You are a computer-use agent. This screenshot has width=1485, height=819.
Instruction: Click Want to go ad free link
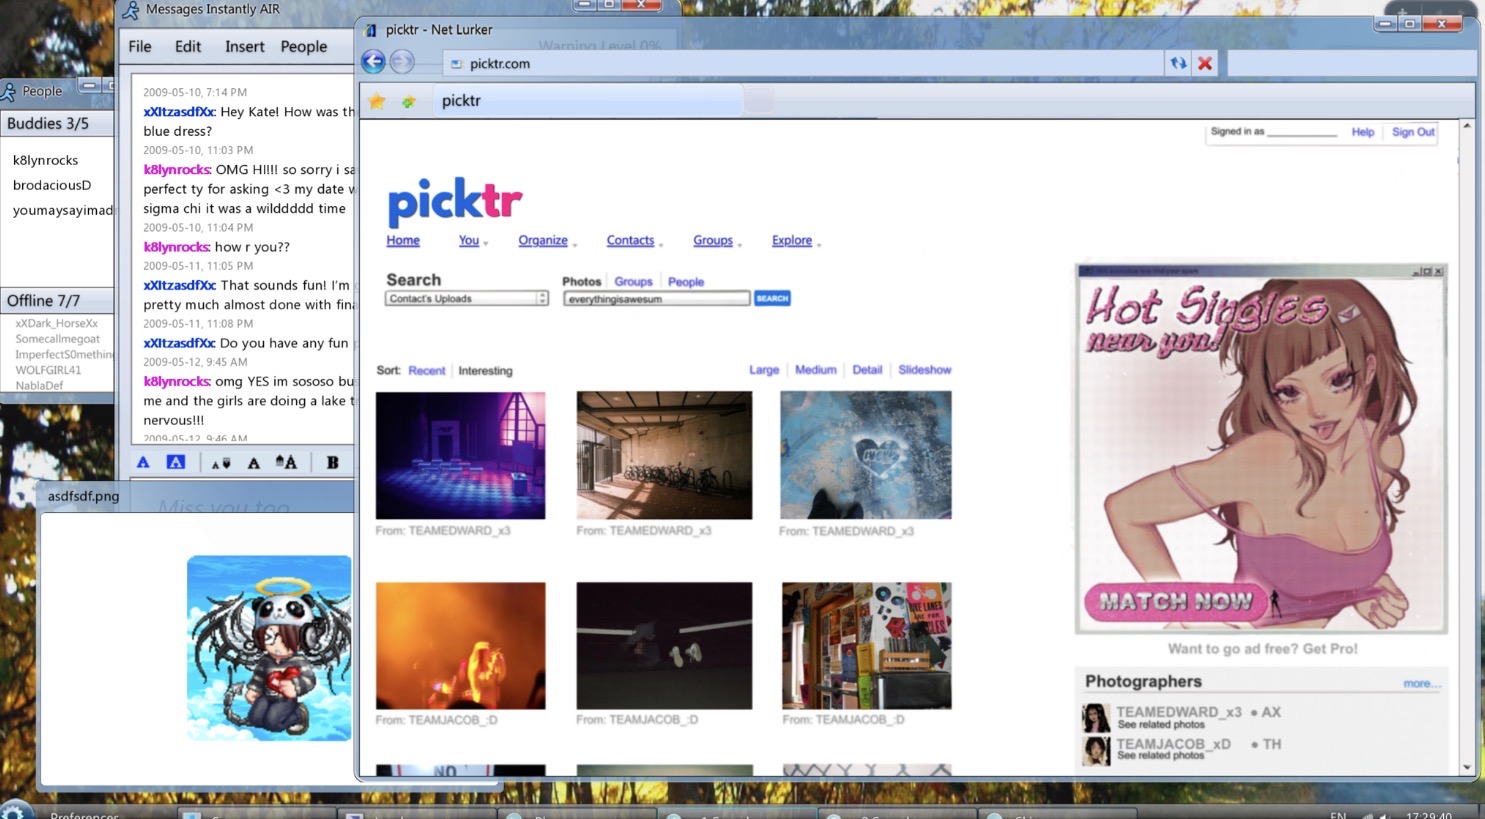point(1263,649)
